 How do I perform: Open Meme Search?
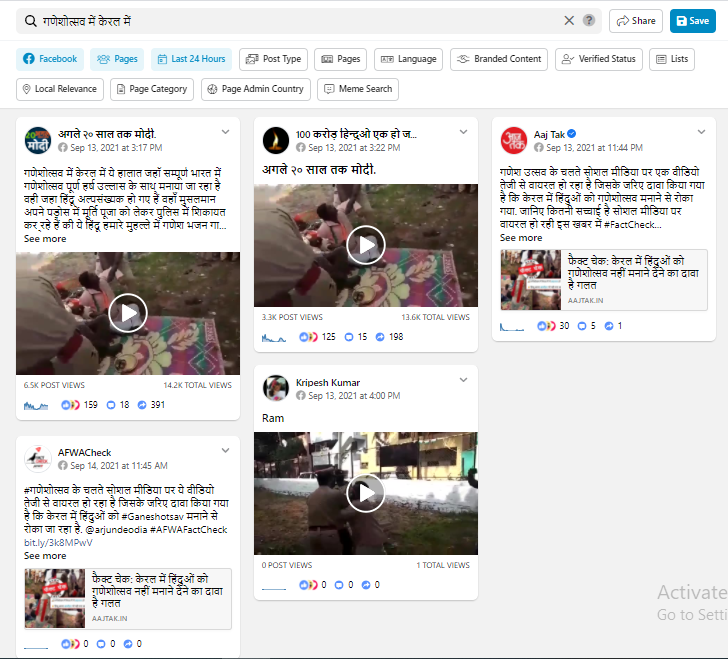(x=358, y=89)
